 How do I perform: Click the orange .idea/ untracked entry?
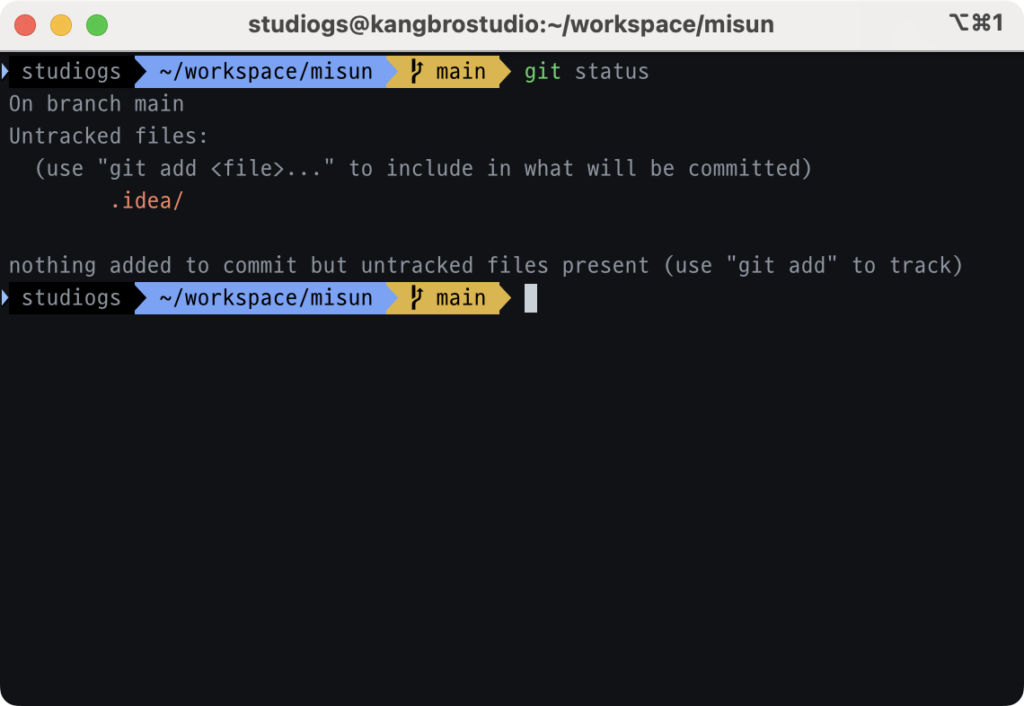point(146,201)
